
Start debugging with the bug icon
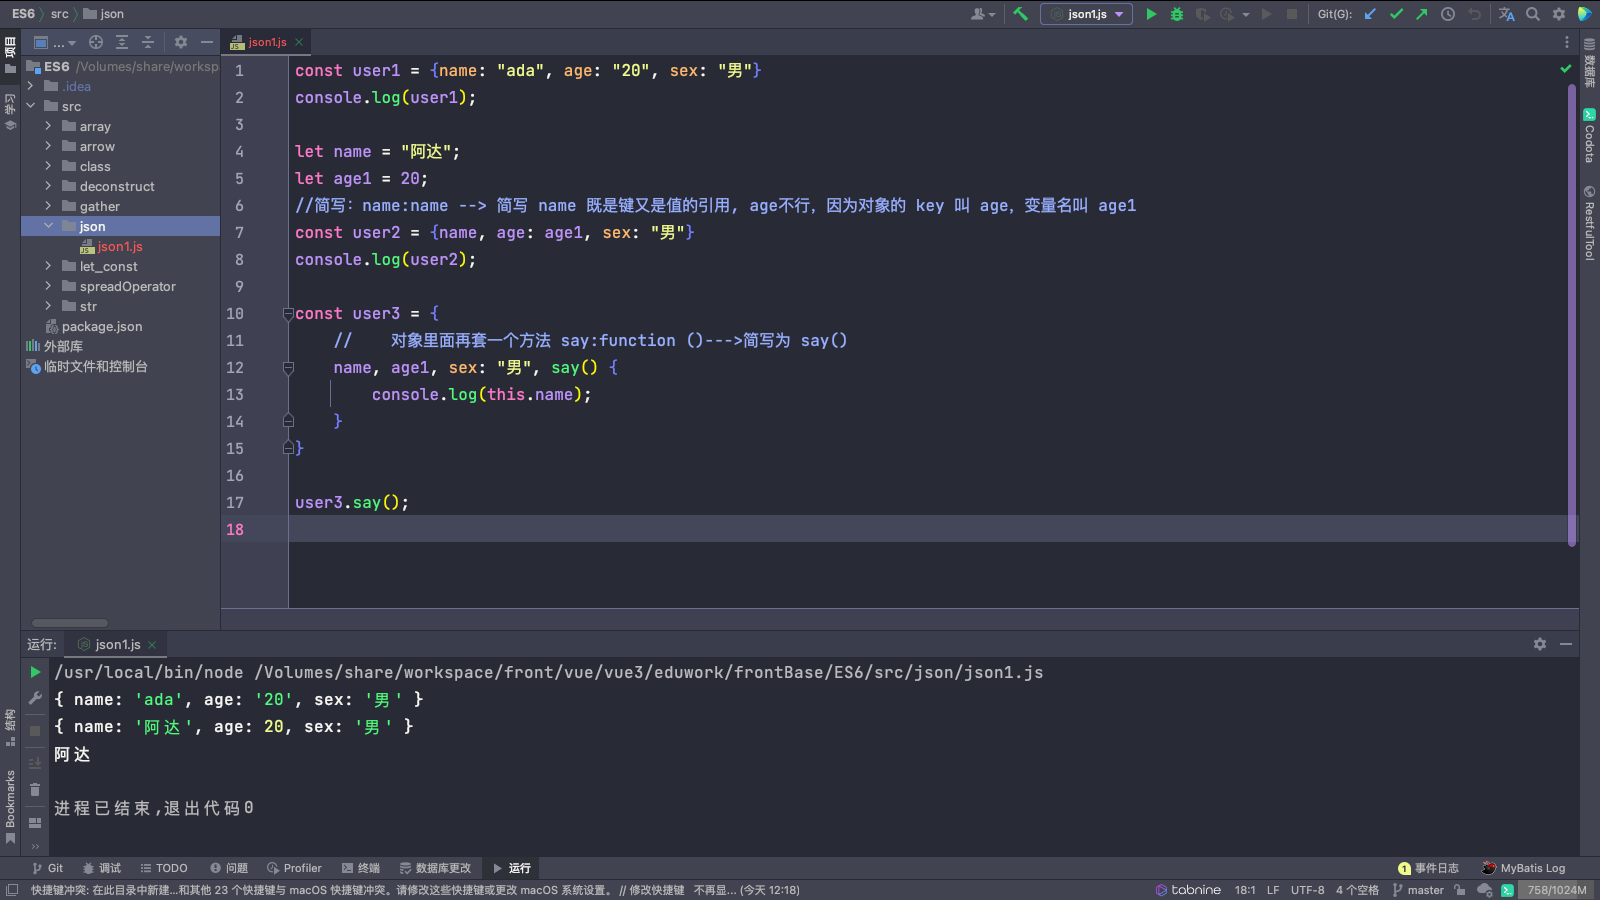tap(1177, 14)
